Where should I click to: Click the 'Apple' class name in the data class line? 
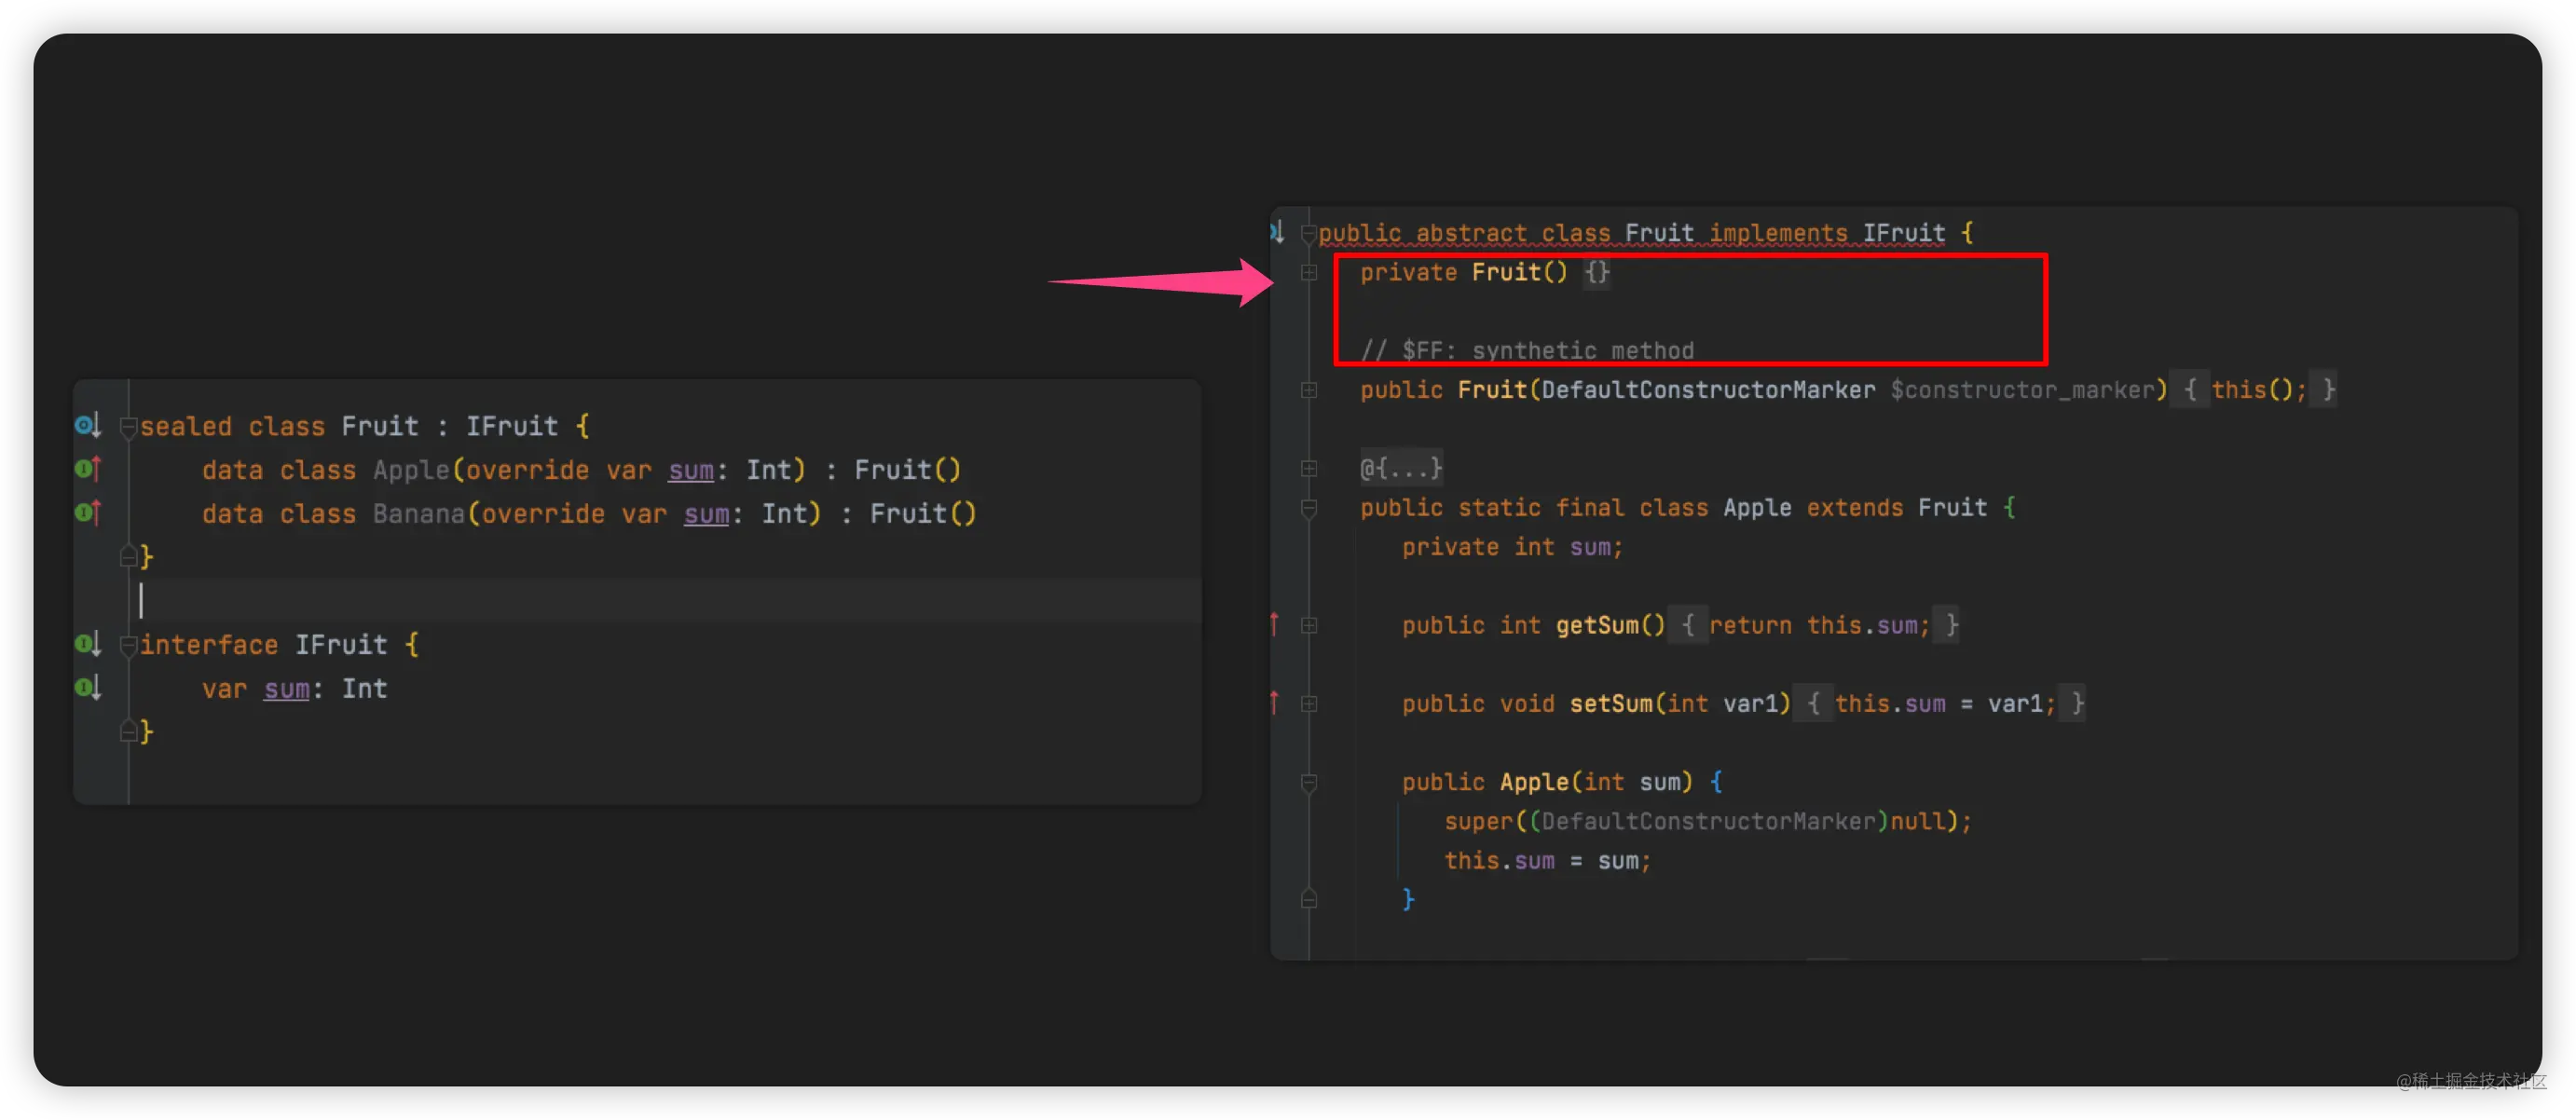coord(411,469)
